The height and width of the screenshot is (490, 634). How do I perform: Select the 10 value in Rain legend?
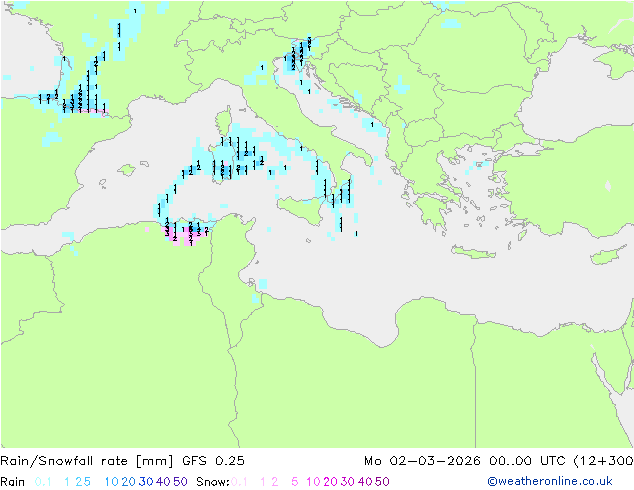(x=112, y=482)
